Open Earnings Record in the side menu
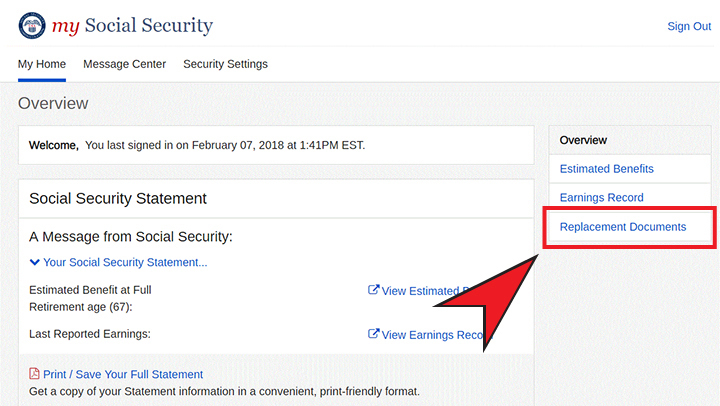The height and width of the screenshot is (406, 720). [601, 198]
